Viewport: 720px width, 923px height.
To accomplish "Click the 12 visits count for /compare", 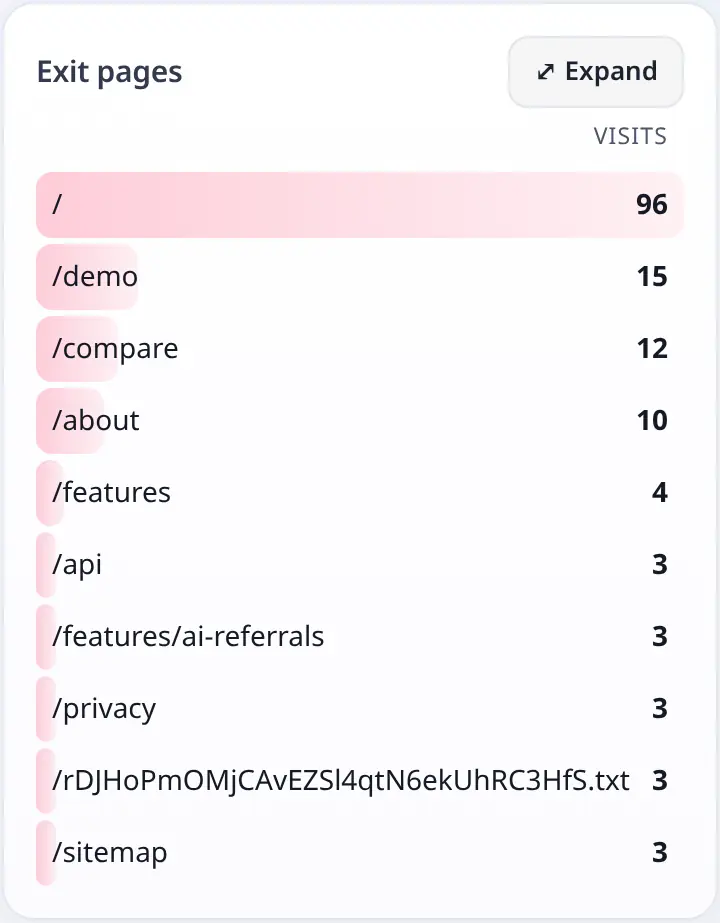I will 652,348.
